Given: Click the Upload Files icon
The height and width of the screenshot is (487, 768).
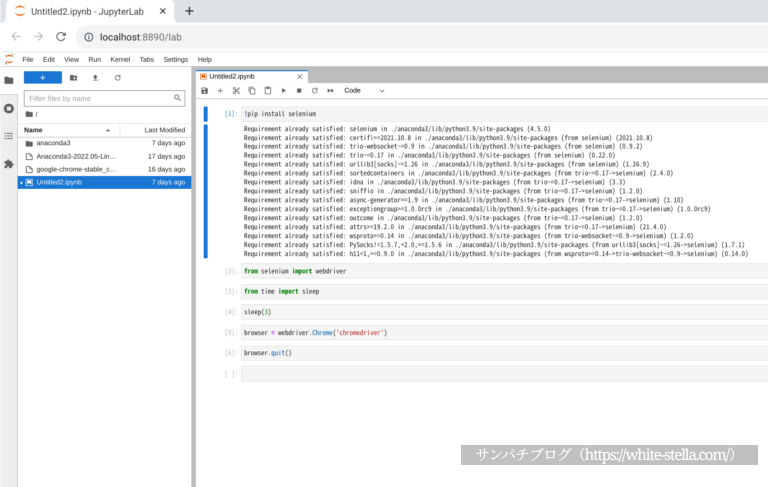Looking at the screenshot, I should coord(96,78).
